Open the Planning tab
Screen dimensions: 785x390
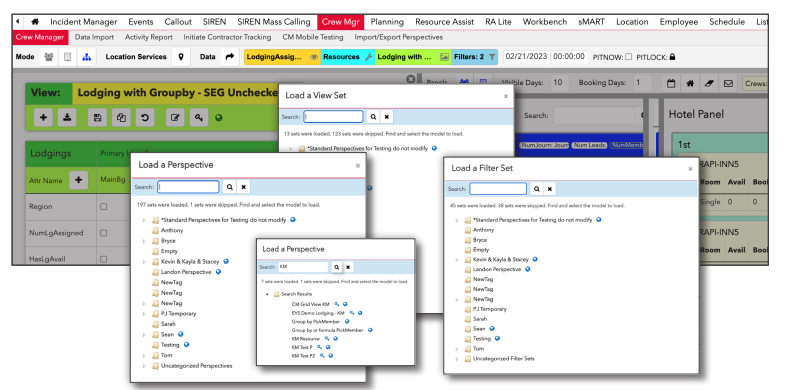[387, 22]
